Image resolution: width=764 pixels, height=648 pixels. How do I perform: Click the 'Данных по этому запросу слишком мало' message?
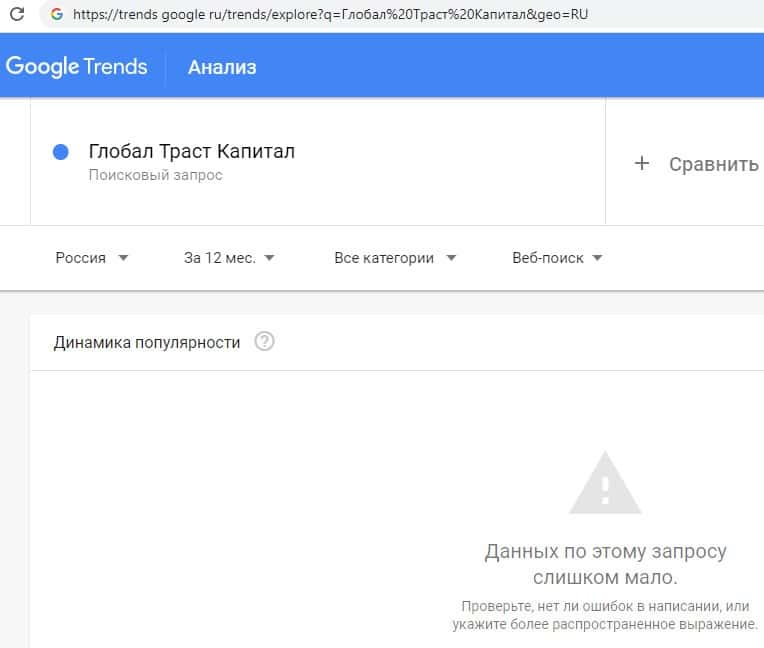point(605,564)
